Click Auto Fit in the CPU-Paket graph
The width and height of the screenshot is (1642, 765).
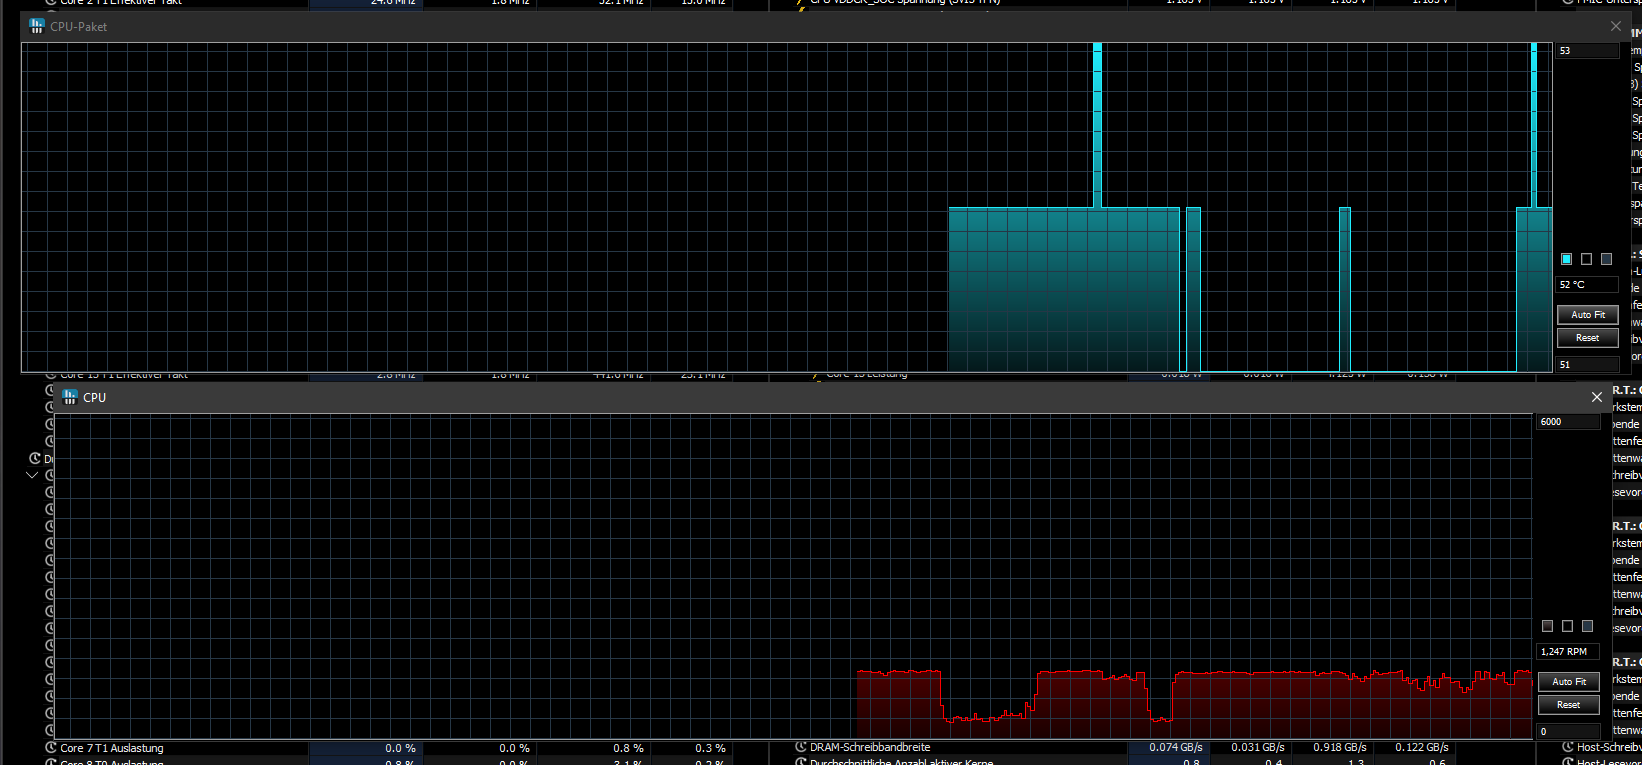tap(1588, 315)
